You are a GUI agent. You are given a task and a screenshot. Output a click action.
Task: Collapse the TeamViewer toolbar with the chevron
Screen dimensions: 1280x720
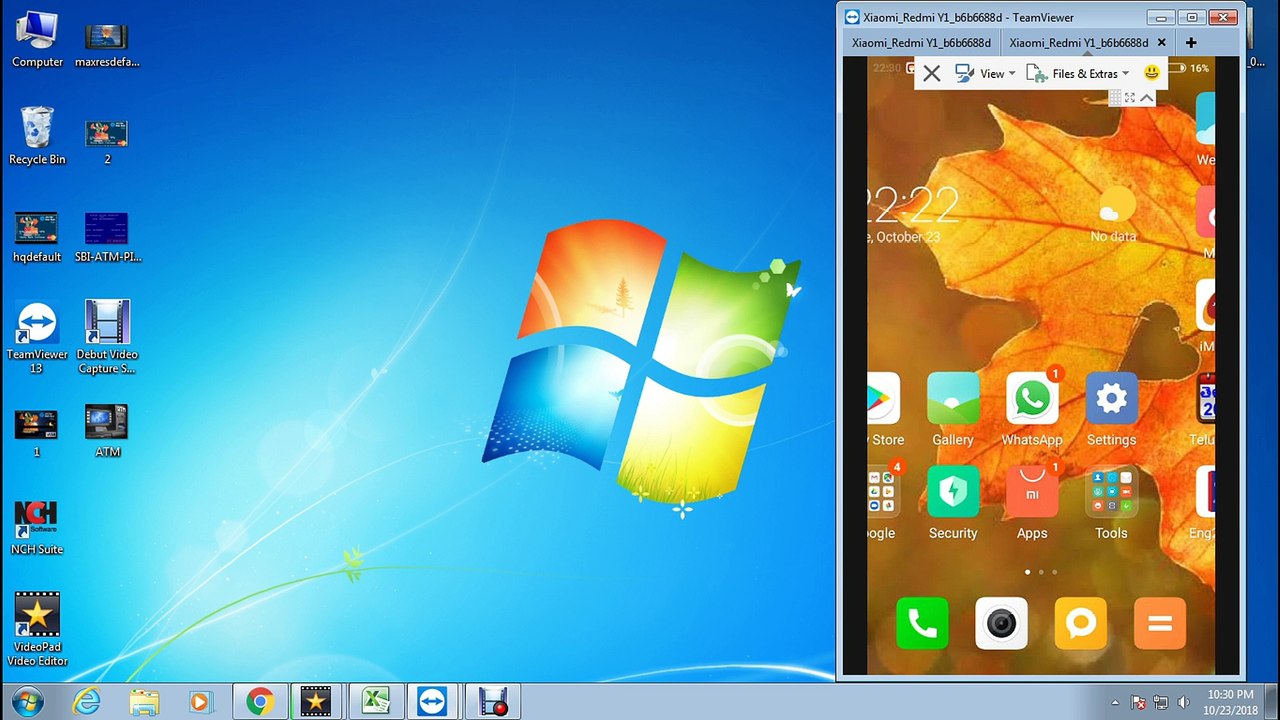[1147, 97]
